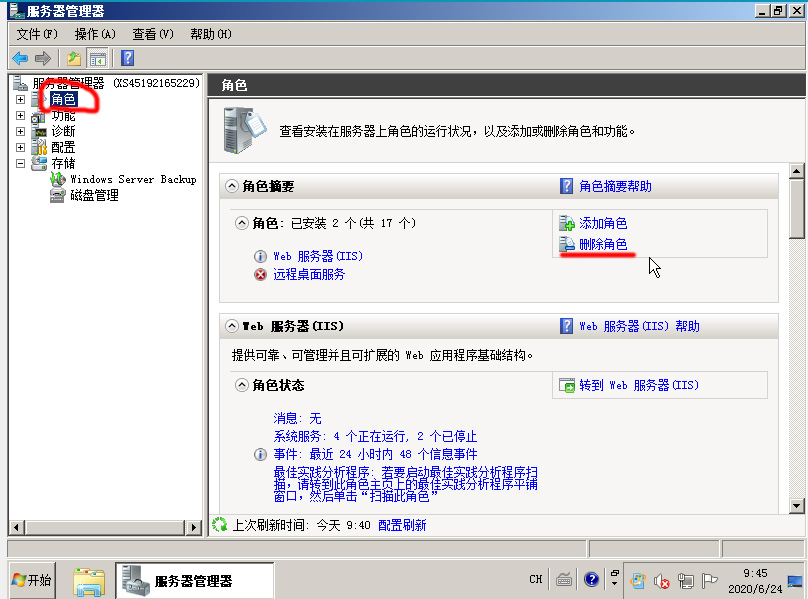This screenshot has height=599, width=808.
Task: Click the back arrow toolbar icon
Action: 20,58
